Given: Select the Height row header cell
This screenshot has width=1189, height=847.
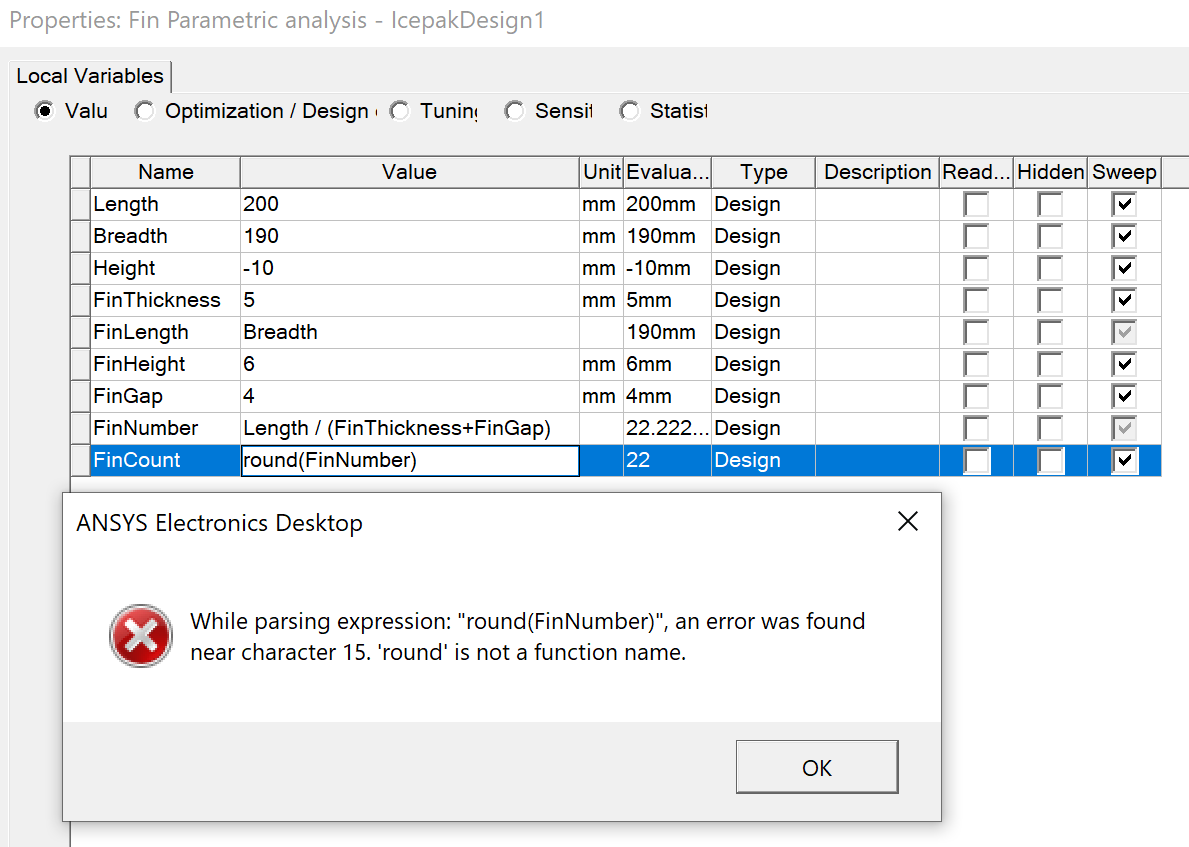Looking at the screenshot, I should click(x=80, y=269).
